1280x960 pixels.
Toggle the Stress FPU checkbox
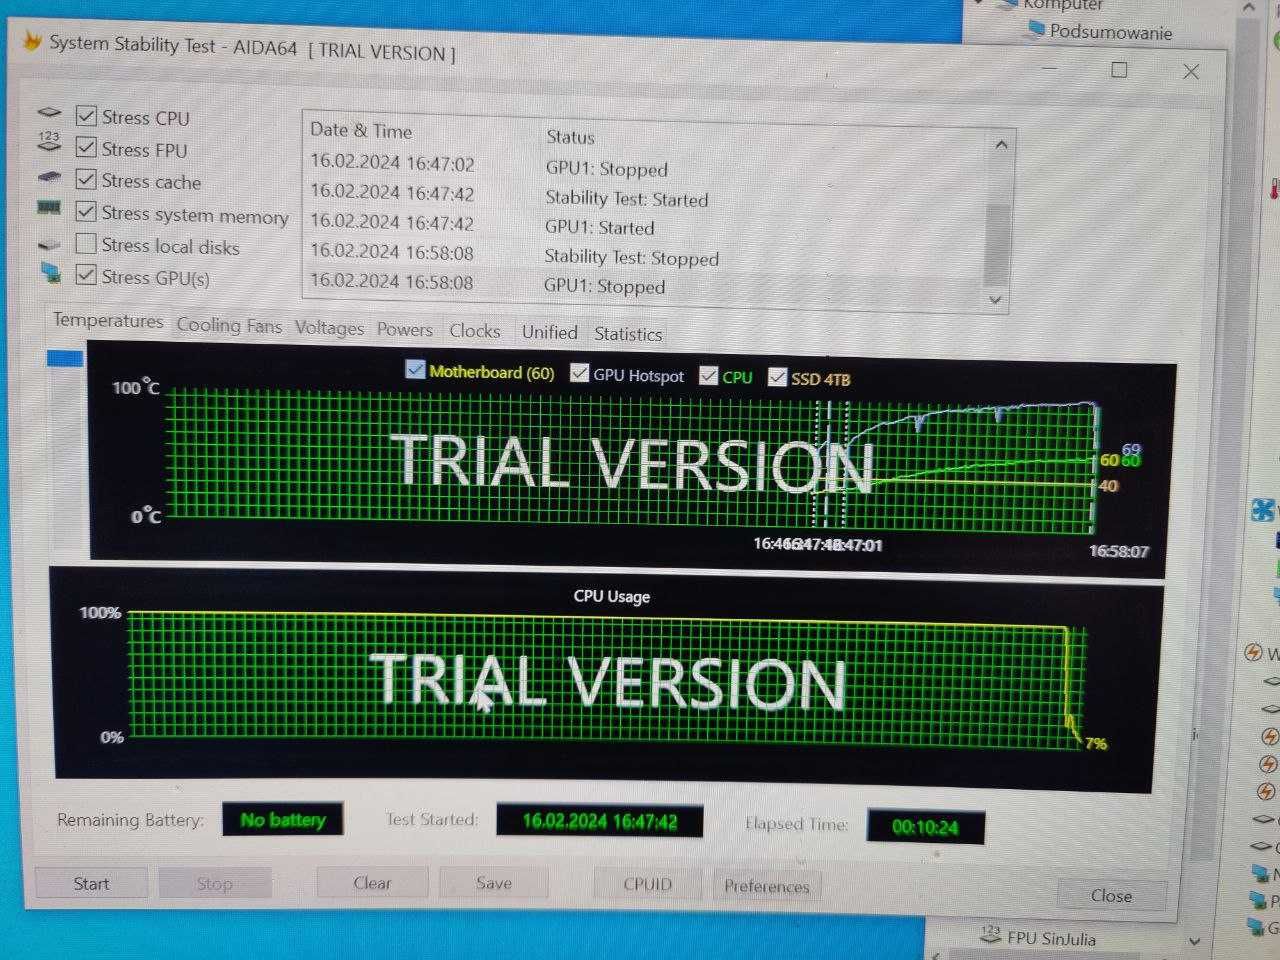[86, 149]
